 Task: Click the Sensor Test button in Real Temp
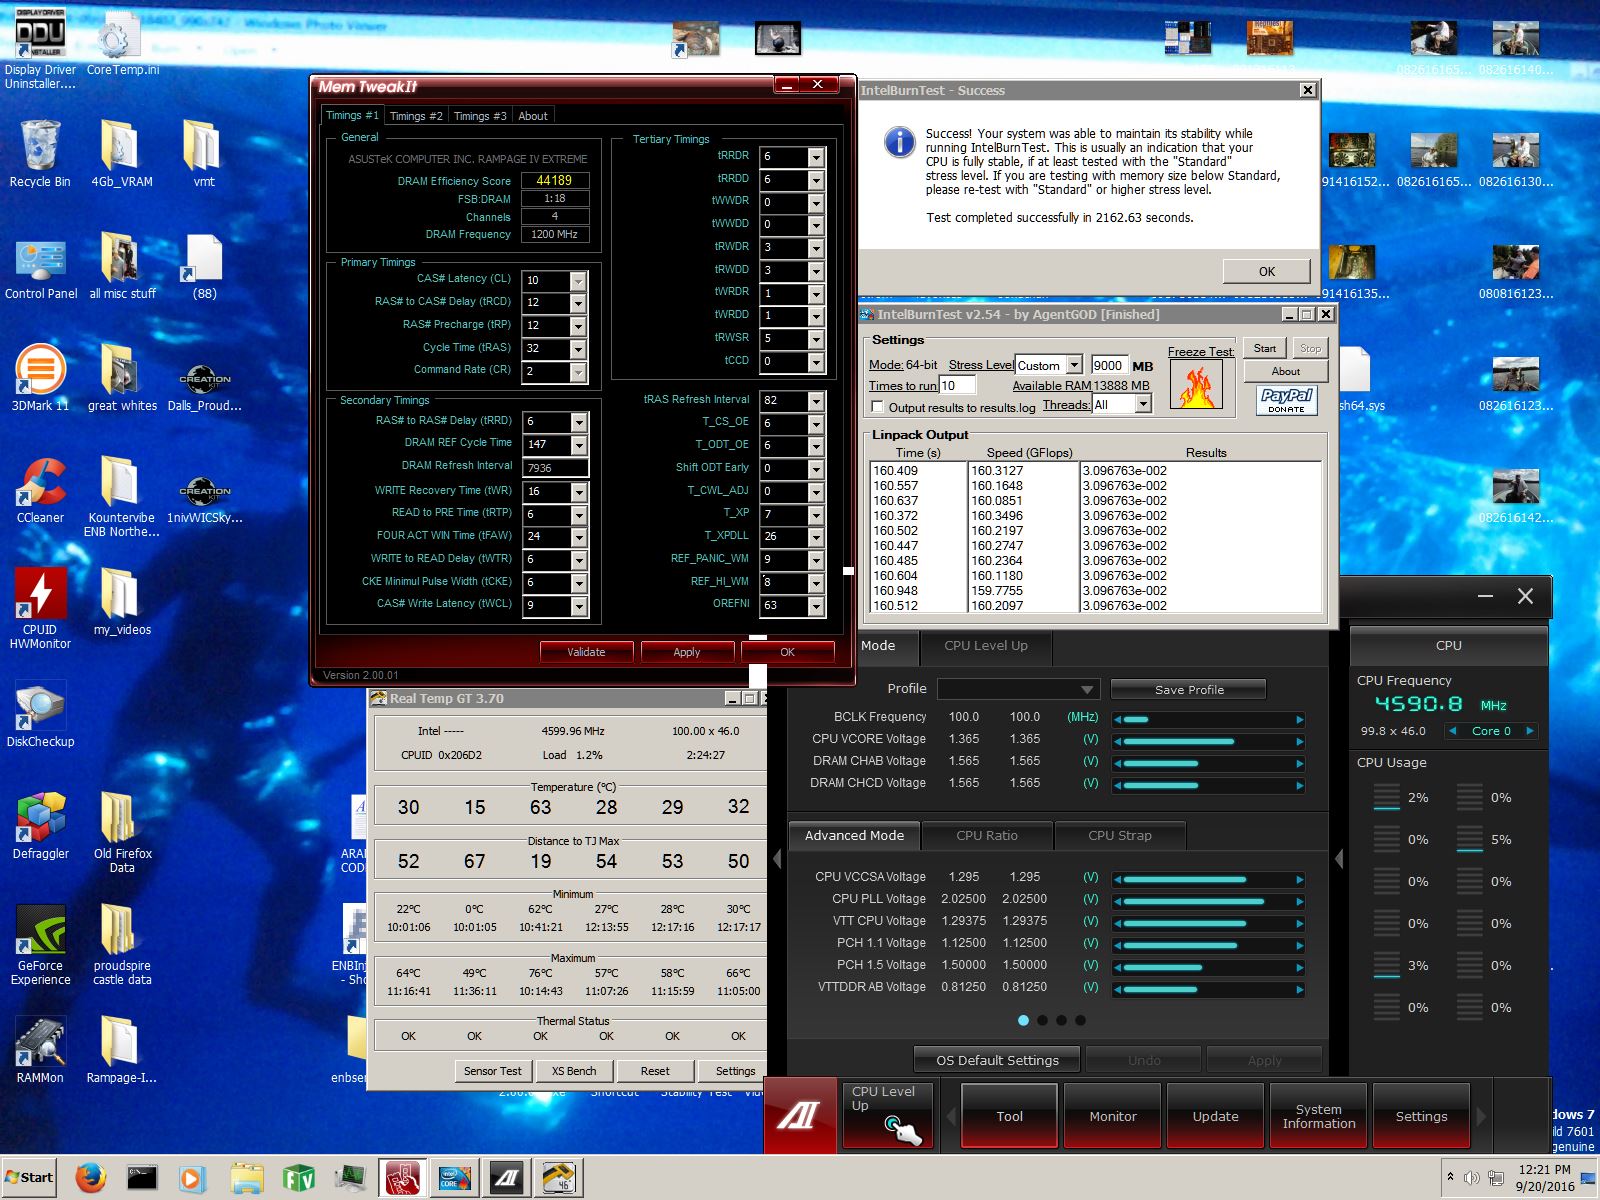[492, 1071]
